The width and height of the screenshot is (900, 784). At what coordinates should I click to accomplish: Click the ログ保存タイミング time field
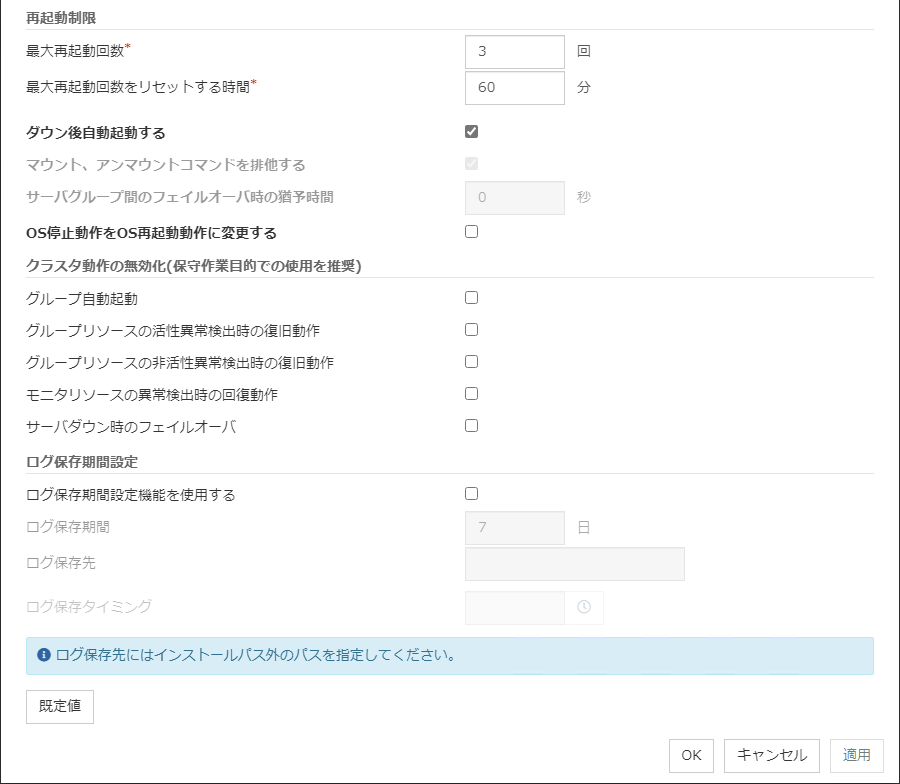(515, 607)
